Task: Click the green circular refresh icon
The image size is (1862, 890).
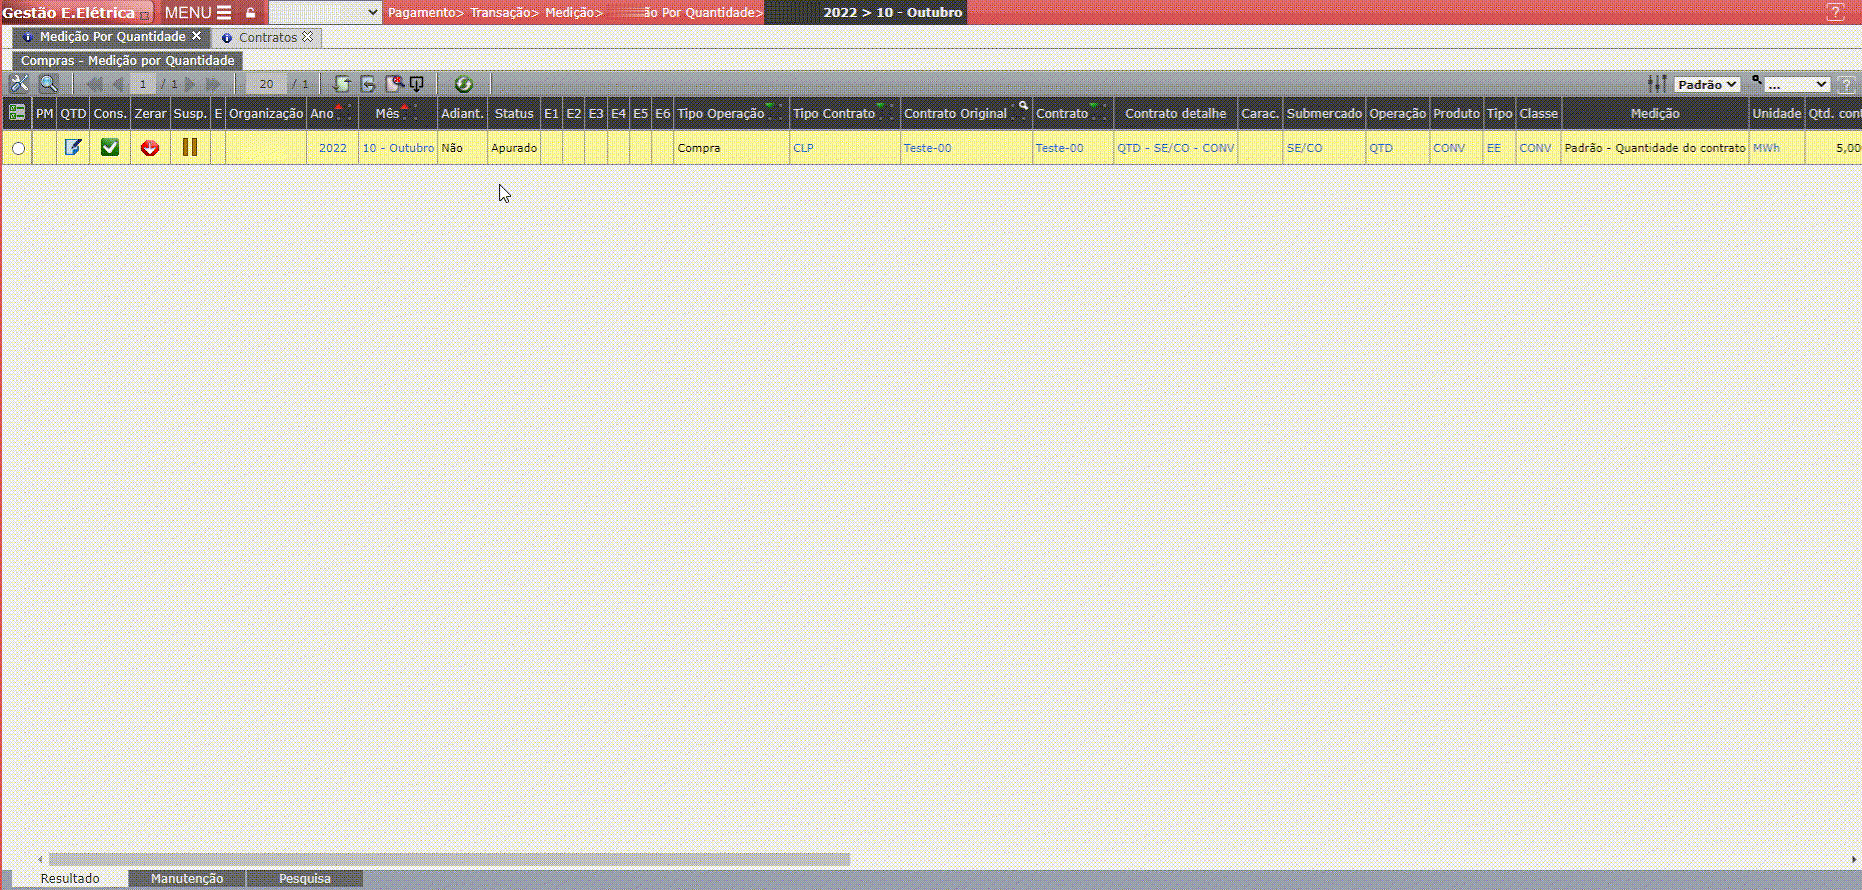Action: coord(463,84)
